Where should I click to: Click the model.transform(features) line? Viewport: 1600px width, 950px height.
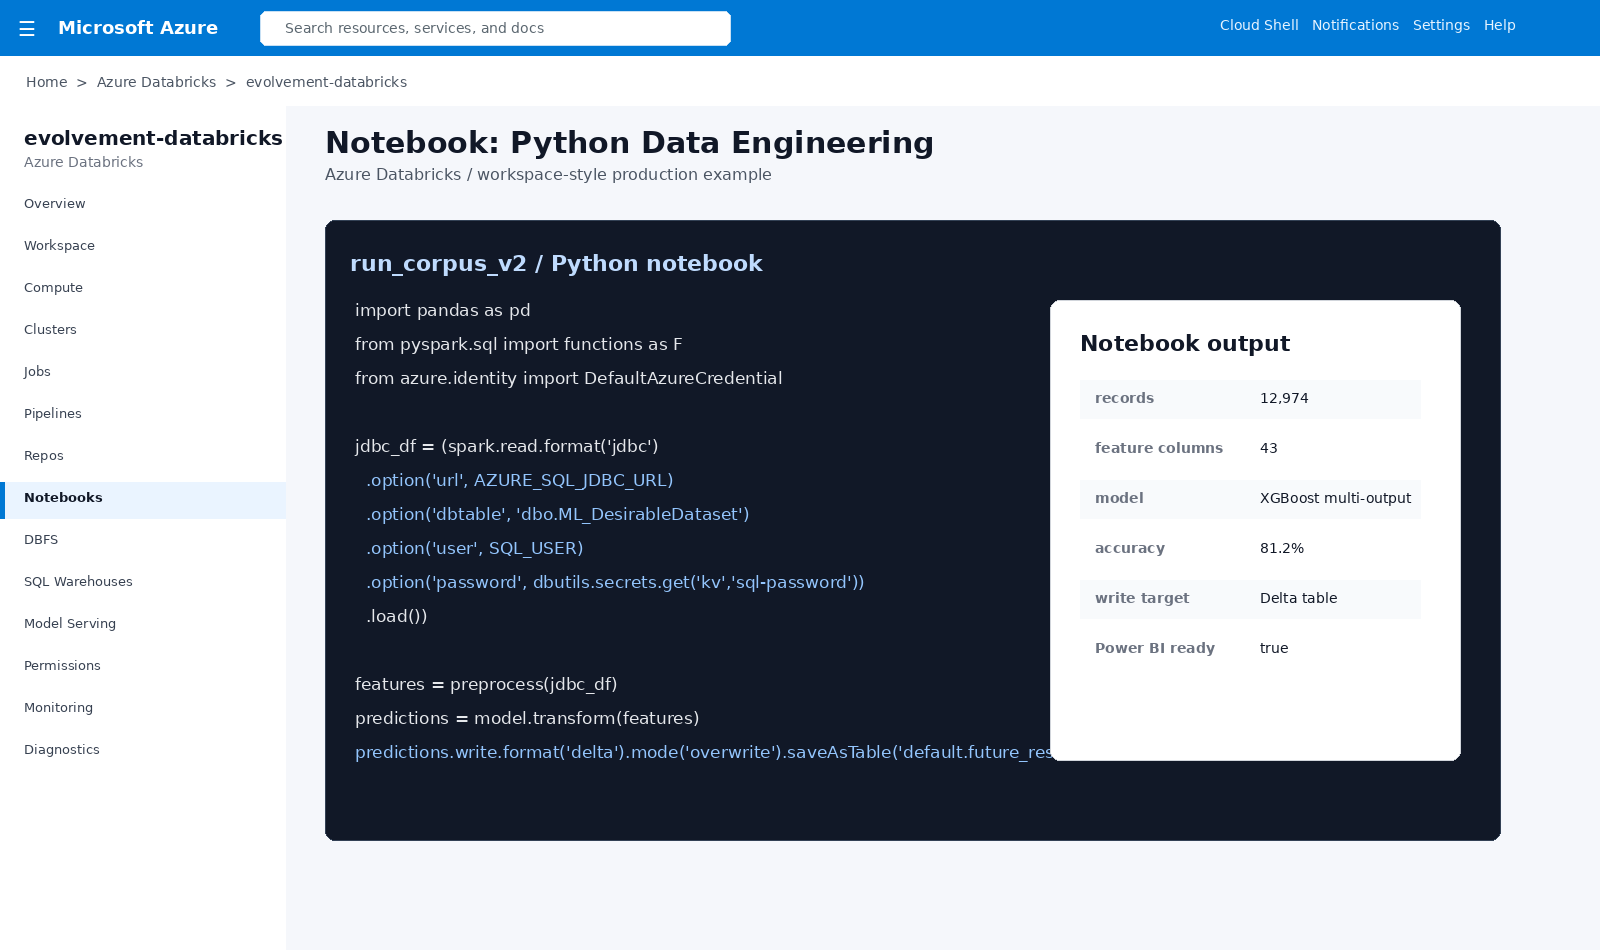(x=527, y=718)
